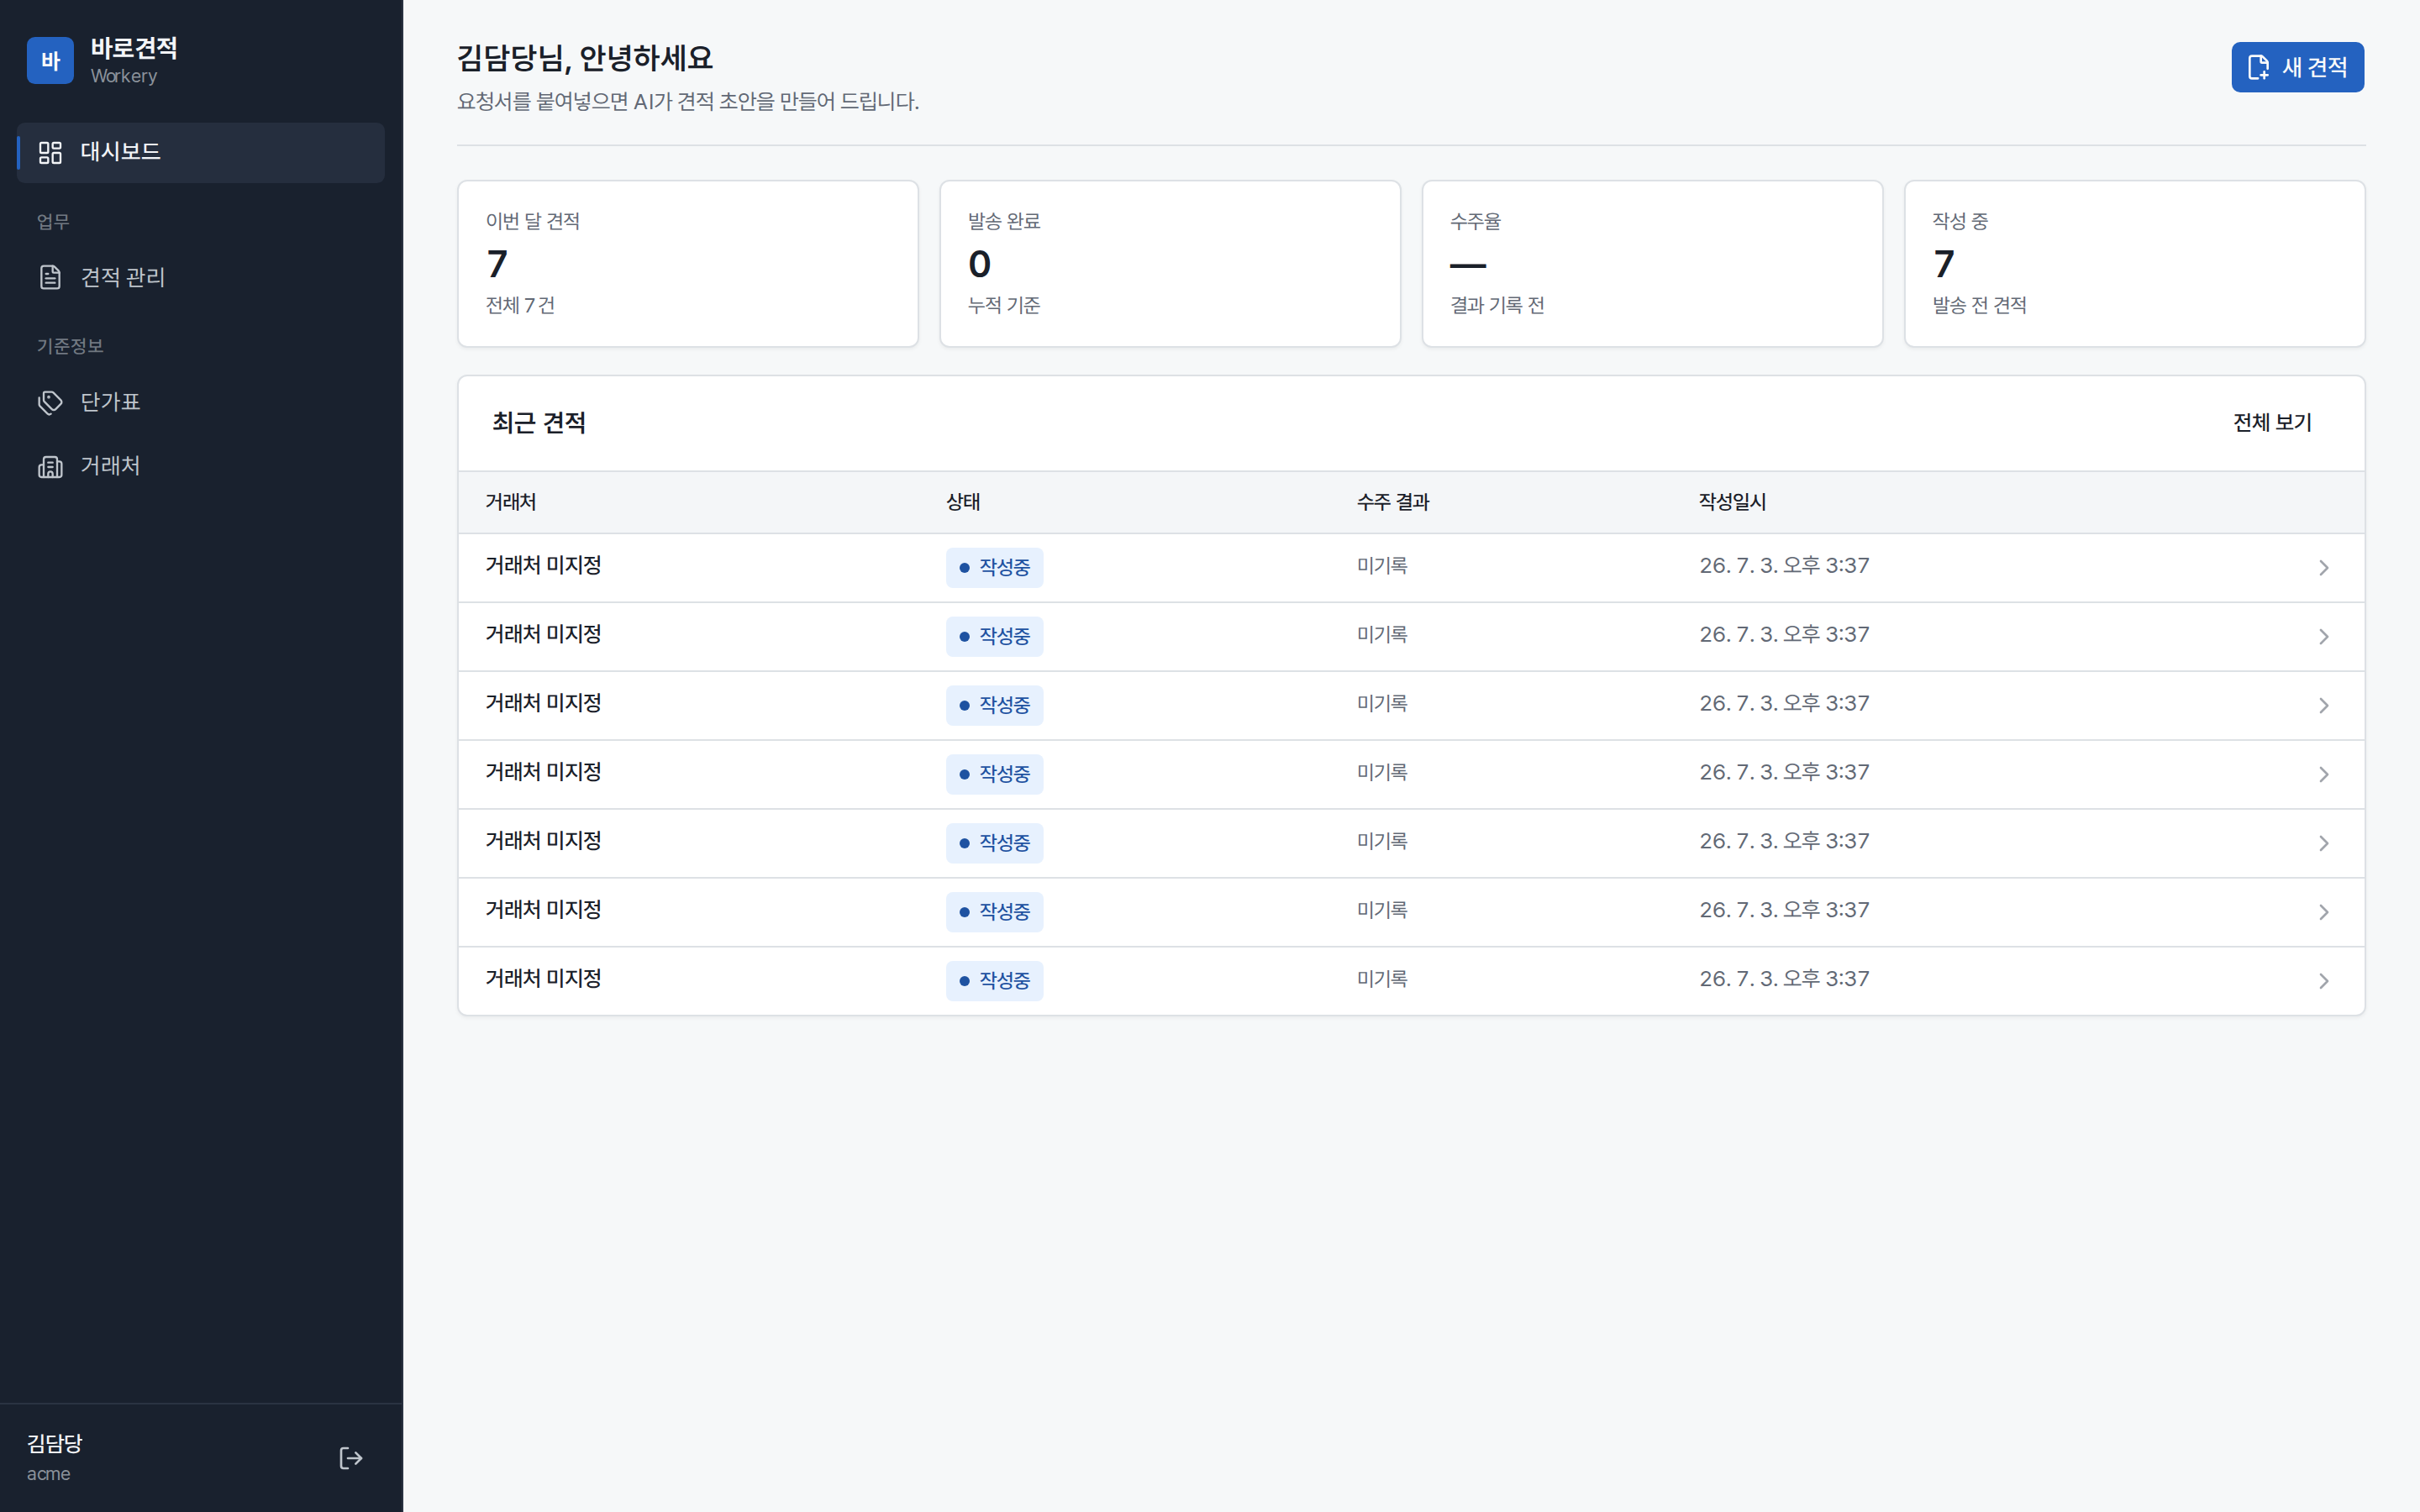Click the 바로견적 logo icon

50,61
